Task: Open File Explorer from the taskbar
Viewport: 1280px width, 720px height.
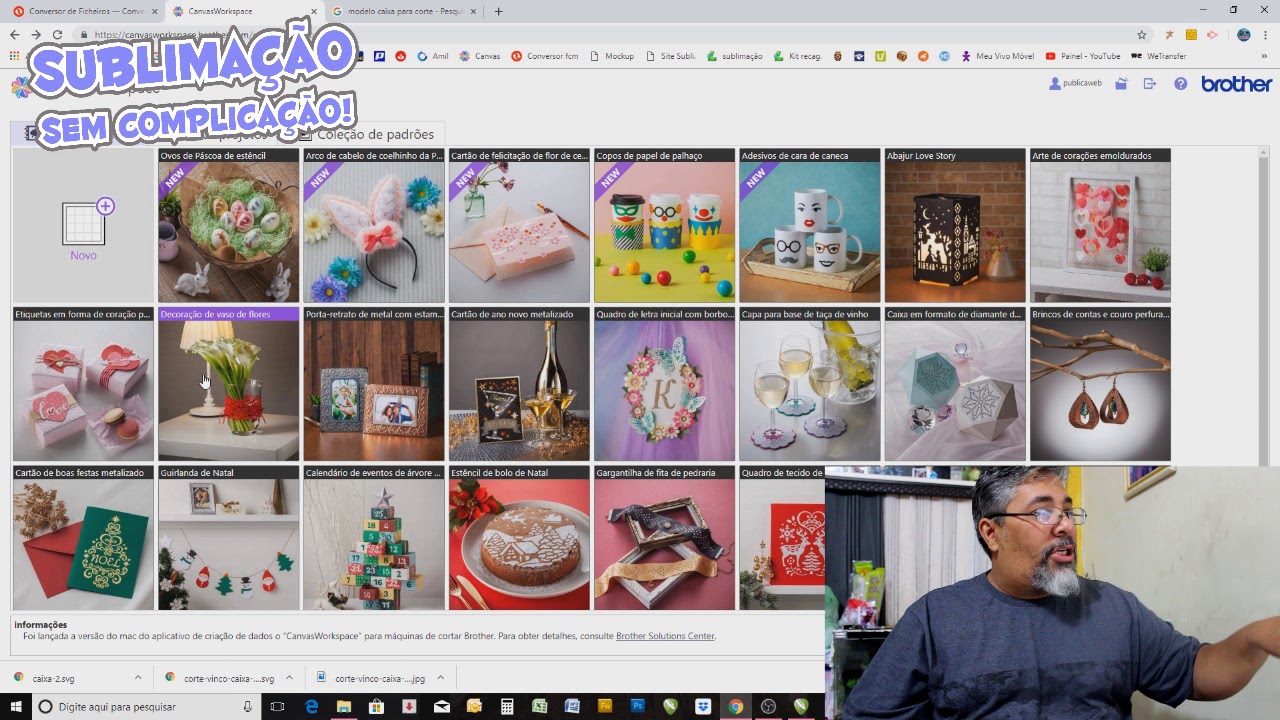Action: click(344, 707)
